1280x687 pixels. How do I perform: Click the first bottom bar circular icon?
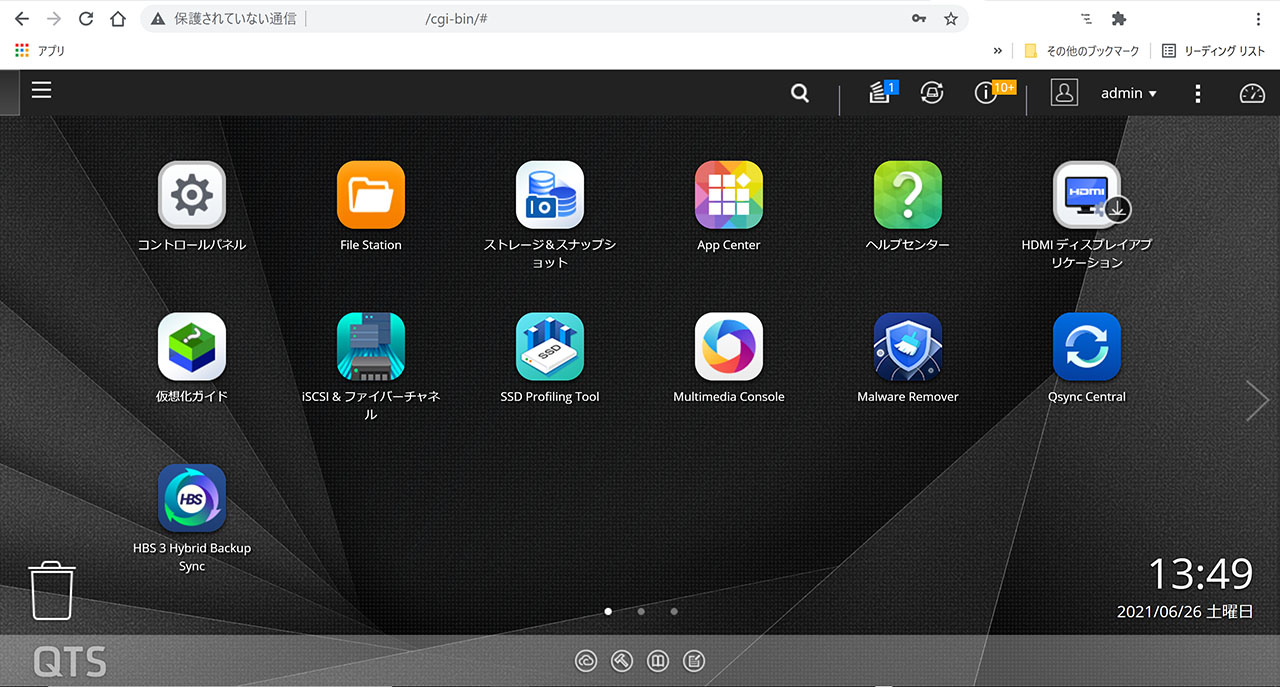[x=586, y=660]
